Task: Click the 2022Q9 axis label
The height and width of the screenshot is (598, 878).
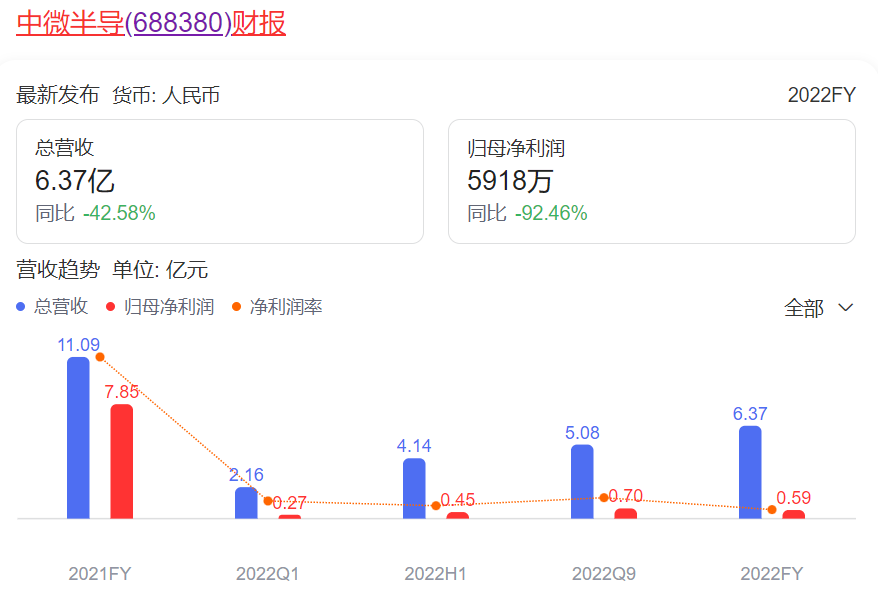Action: tap(604, 574)
